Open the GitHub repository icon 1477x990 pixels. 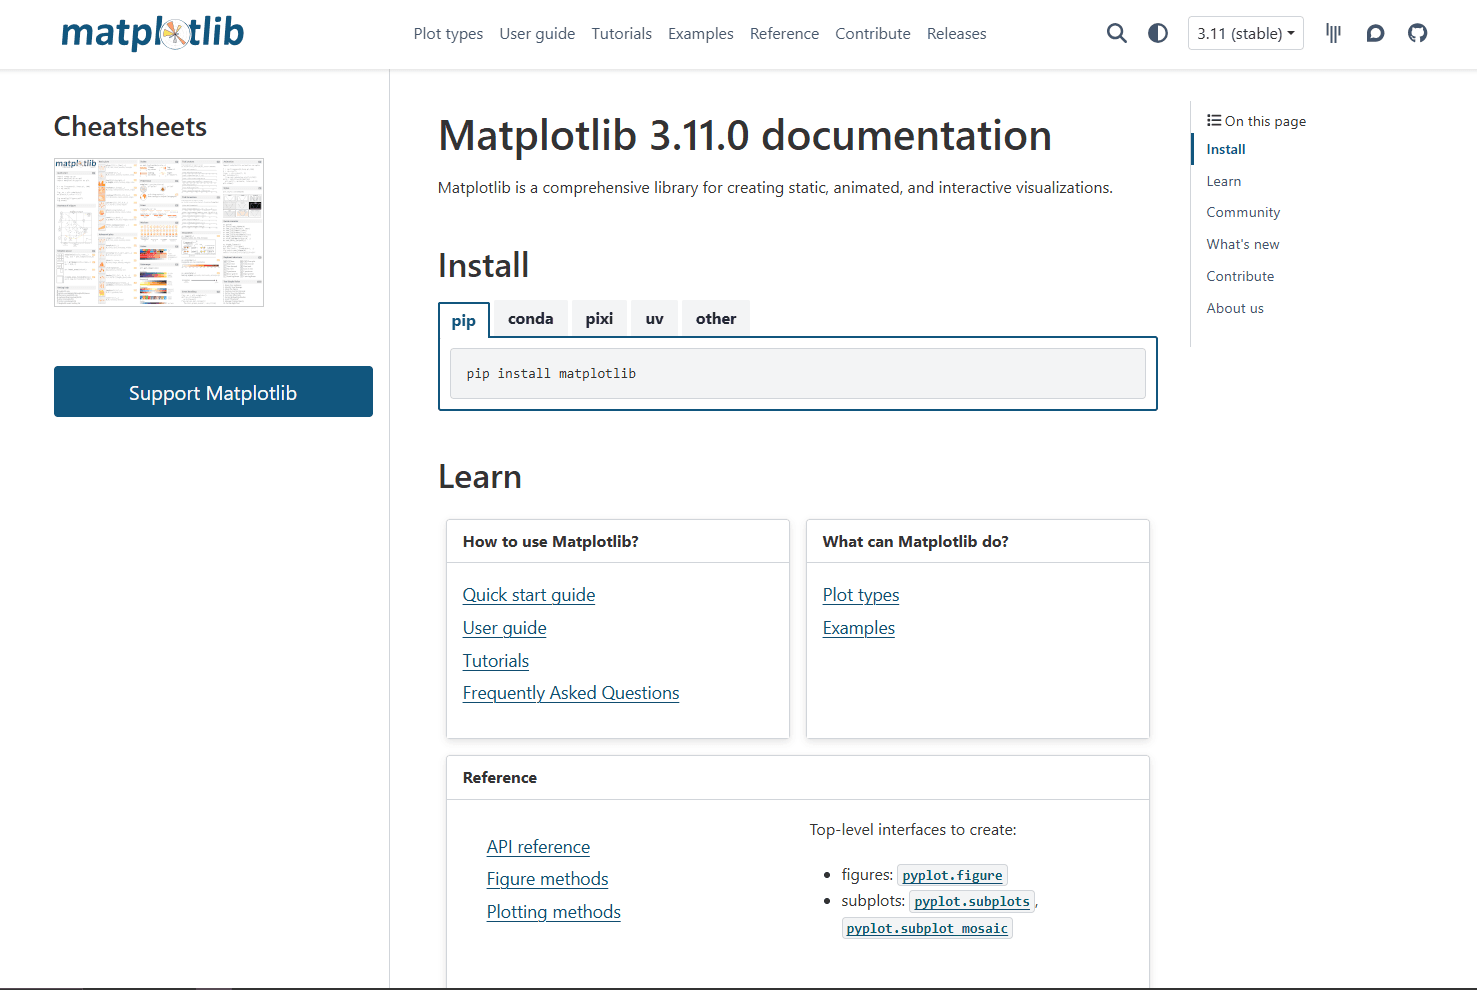(x=1417, y=33)
